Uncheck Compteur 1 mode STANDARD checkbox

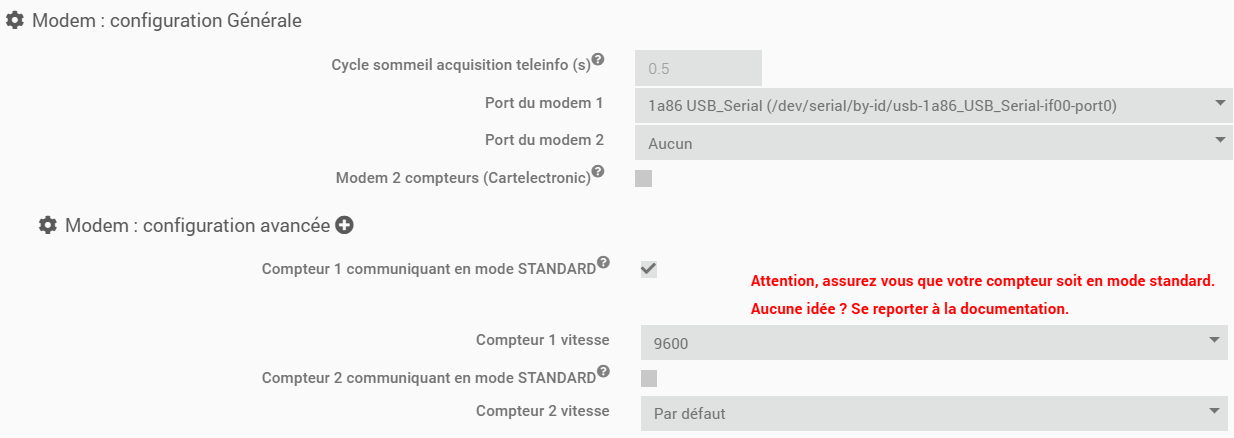tap(648, 269)
